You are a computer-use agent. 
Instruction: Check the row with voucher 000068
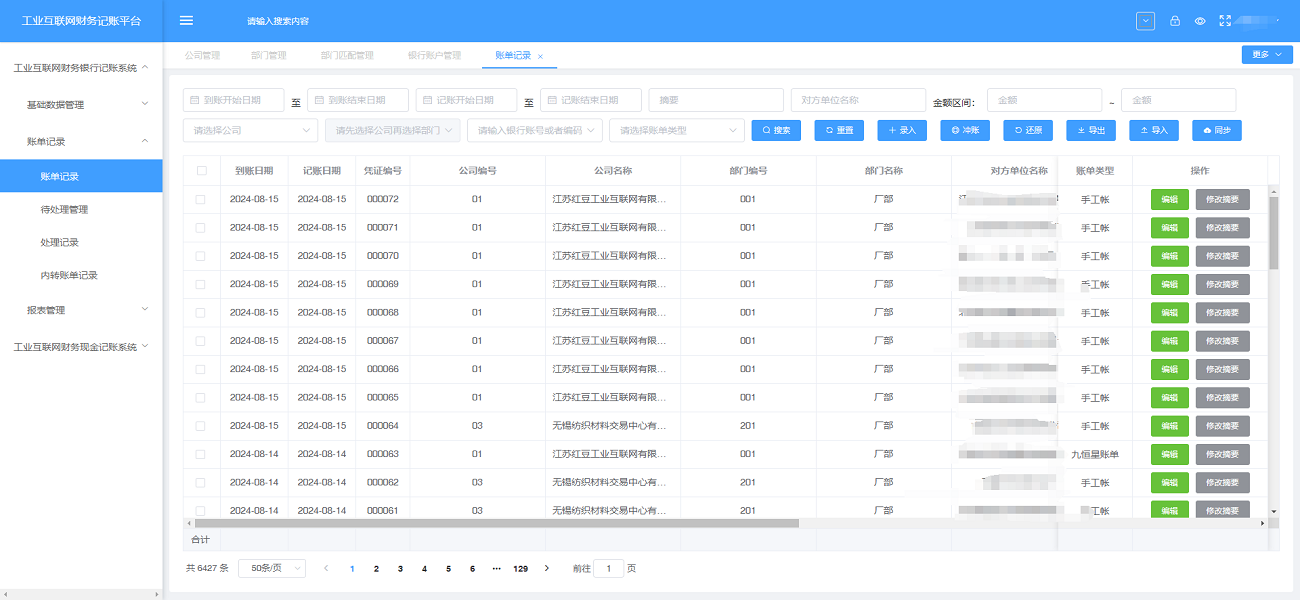[201, 312]
